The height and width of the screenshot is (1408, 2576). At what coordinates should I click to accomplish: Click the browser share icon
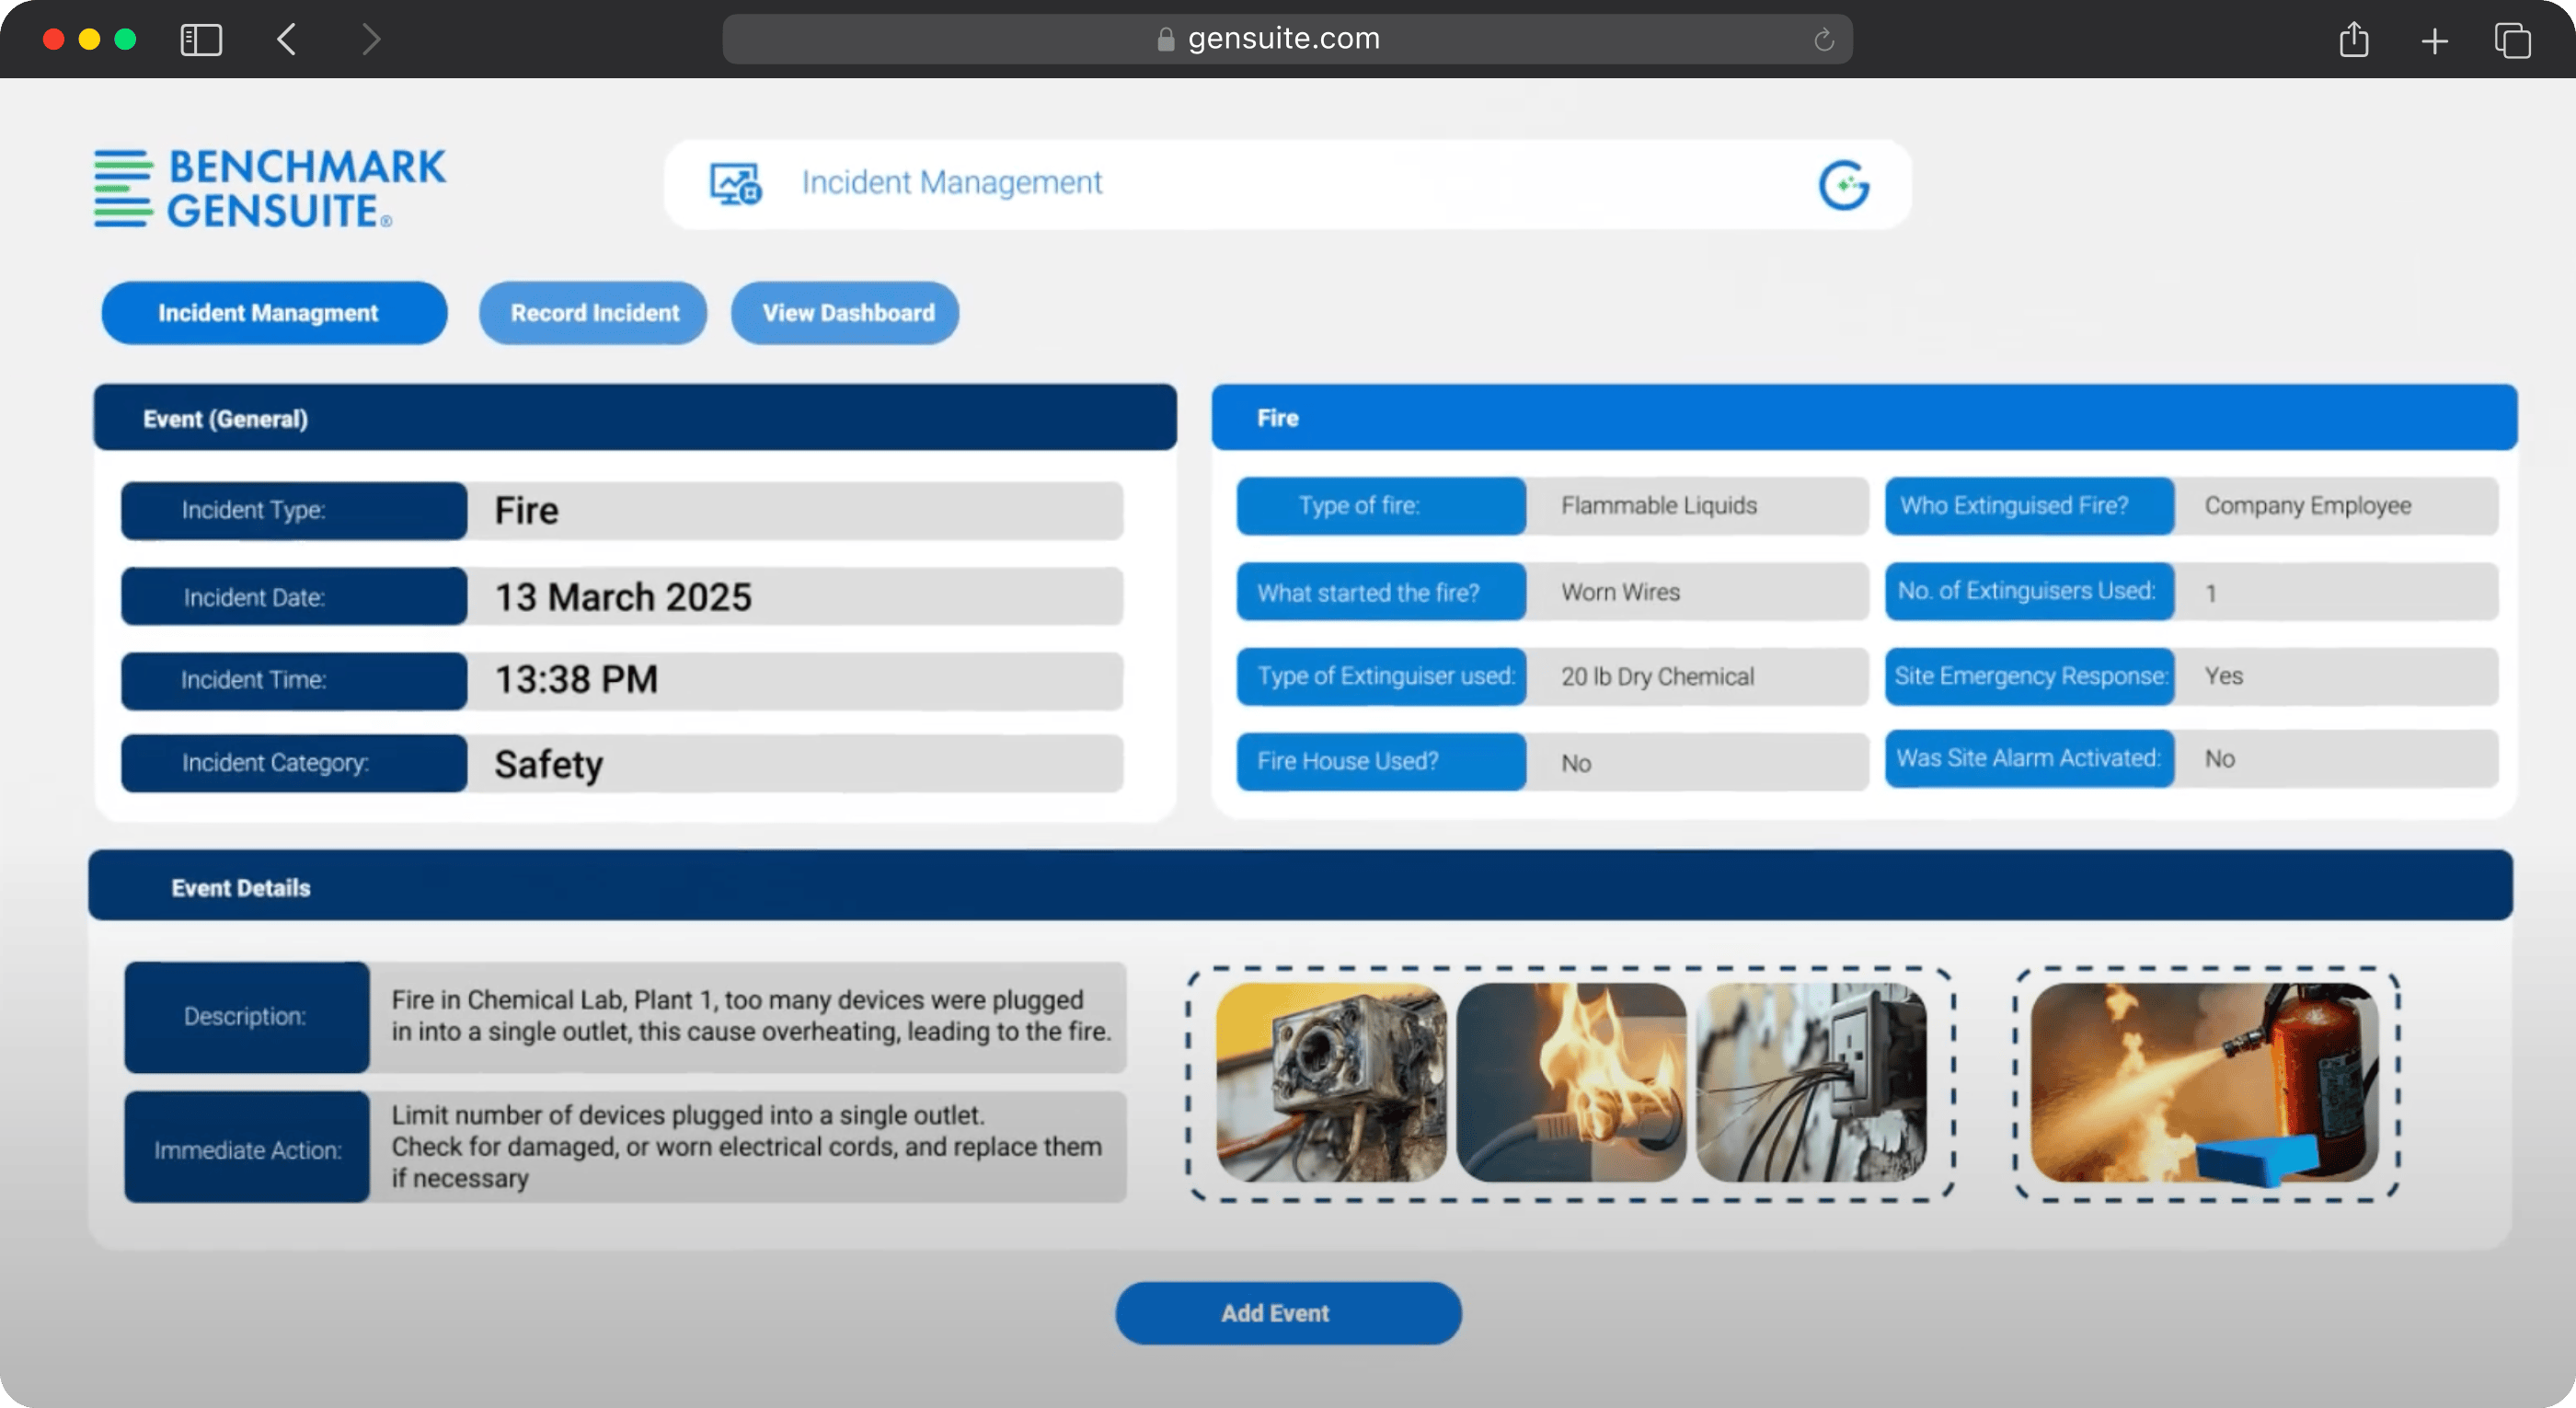[x=2353, y=40]
